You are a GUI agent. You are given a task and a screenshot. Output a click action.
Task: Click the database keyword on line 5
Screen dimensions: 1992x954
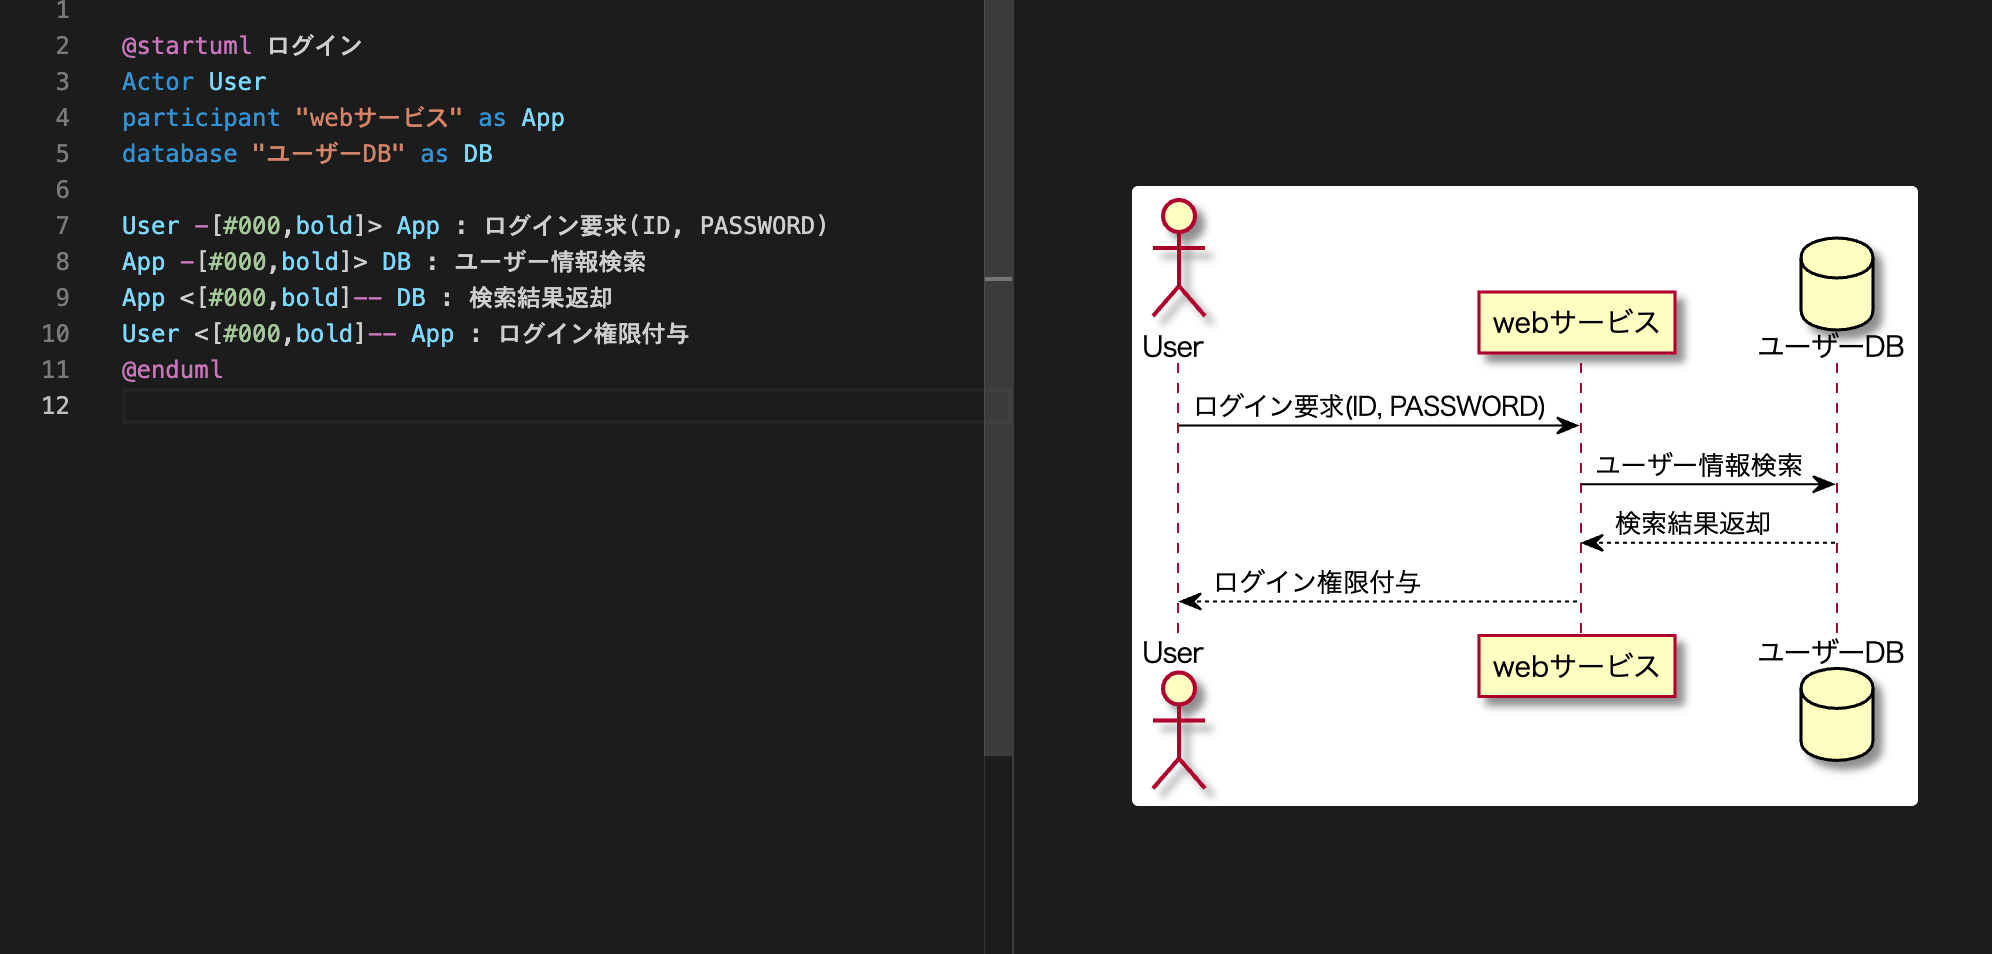pyautogui.click(x=179, y=153)
